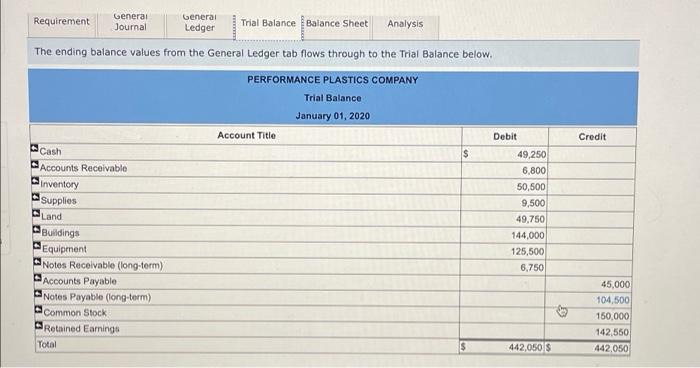The height and width of the screenshot is (368, 700).
Task: Click the Credit column header
Action: (x=592, y=137)
